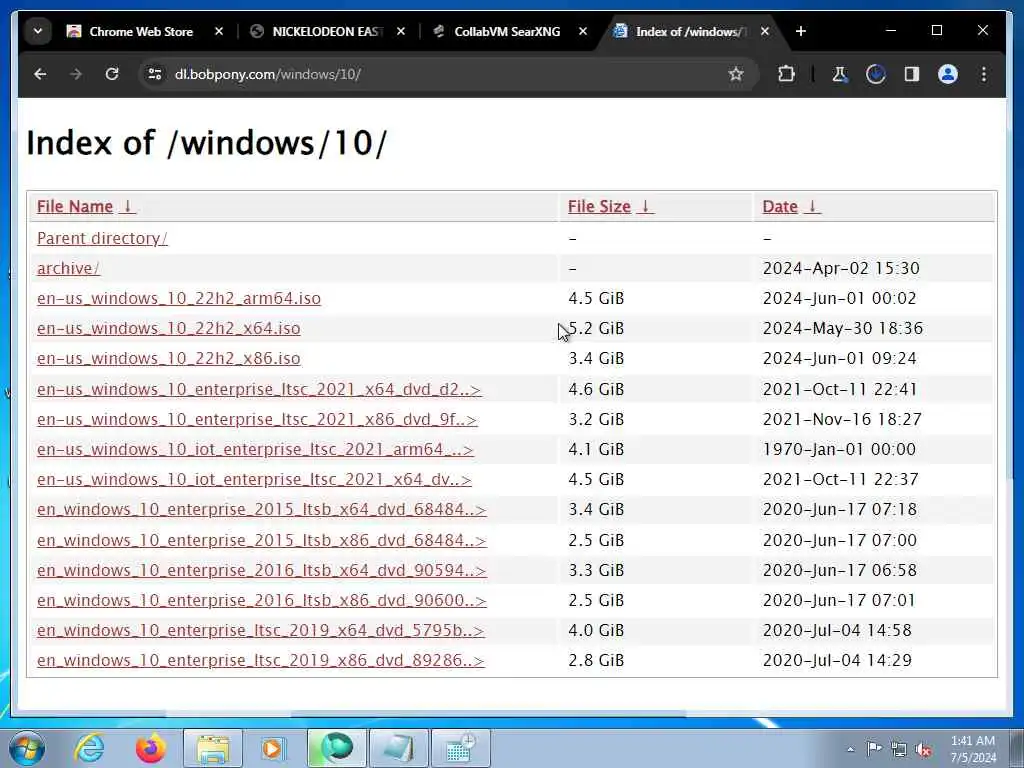Download enterprise ltsc 2019 x86 dvd ISO

[x=261, y=661]
